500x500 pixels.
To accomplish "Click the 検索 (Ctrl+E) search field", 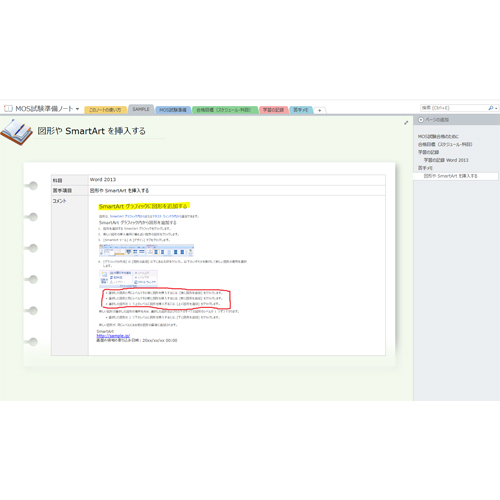I will [453, 108].
